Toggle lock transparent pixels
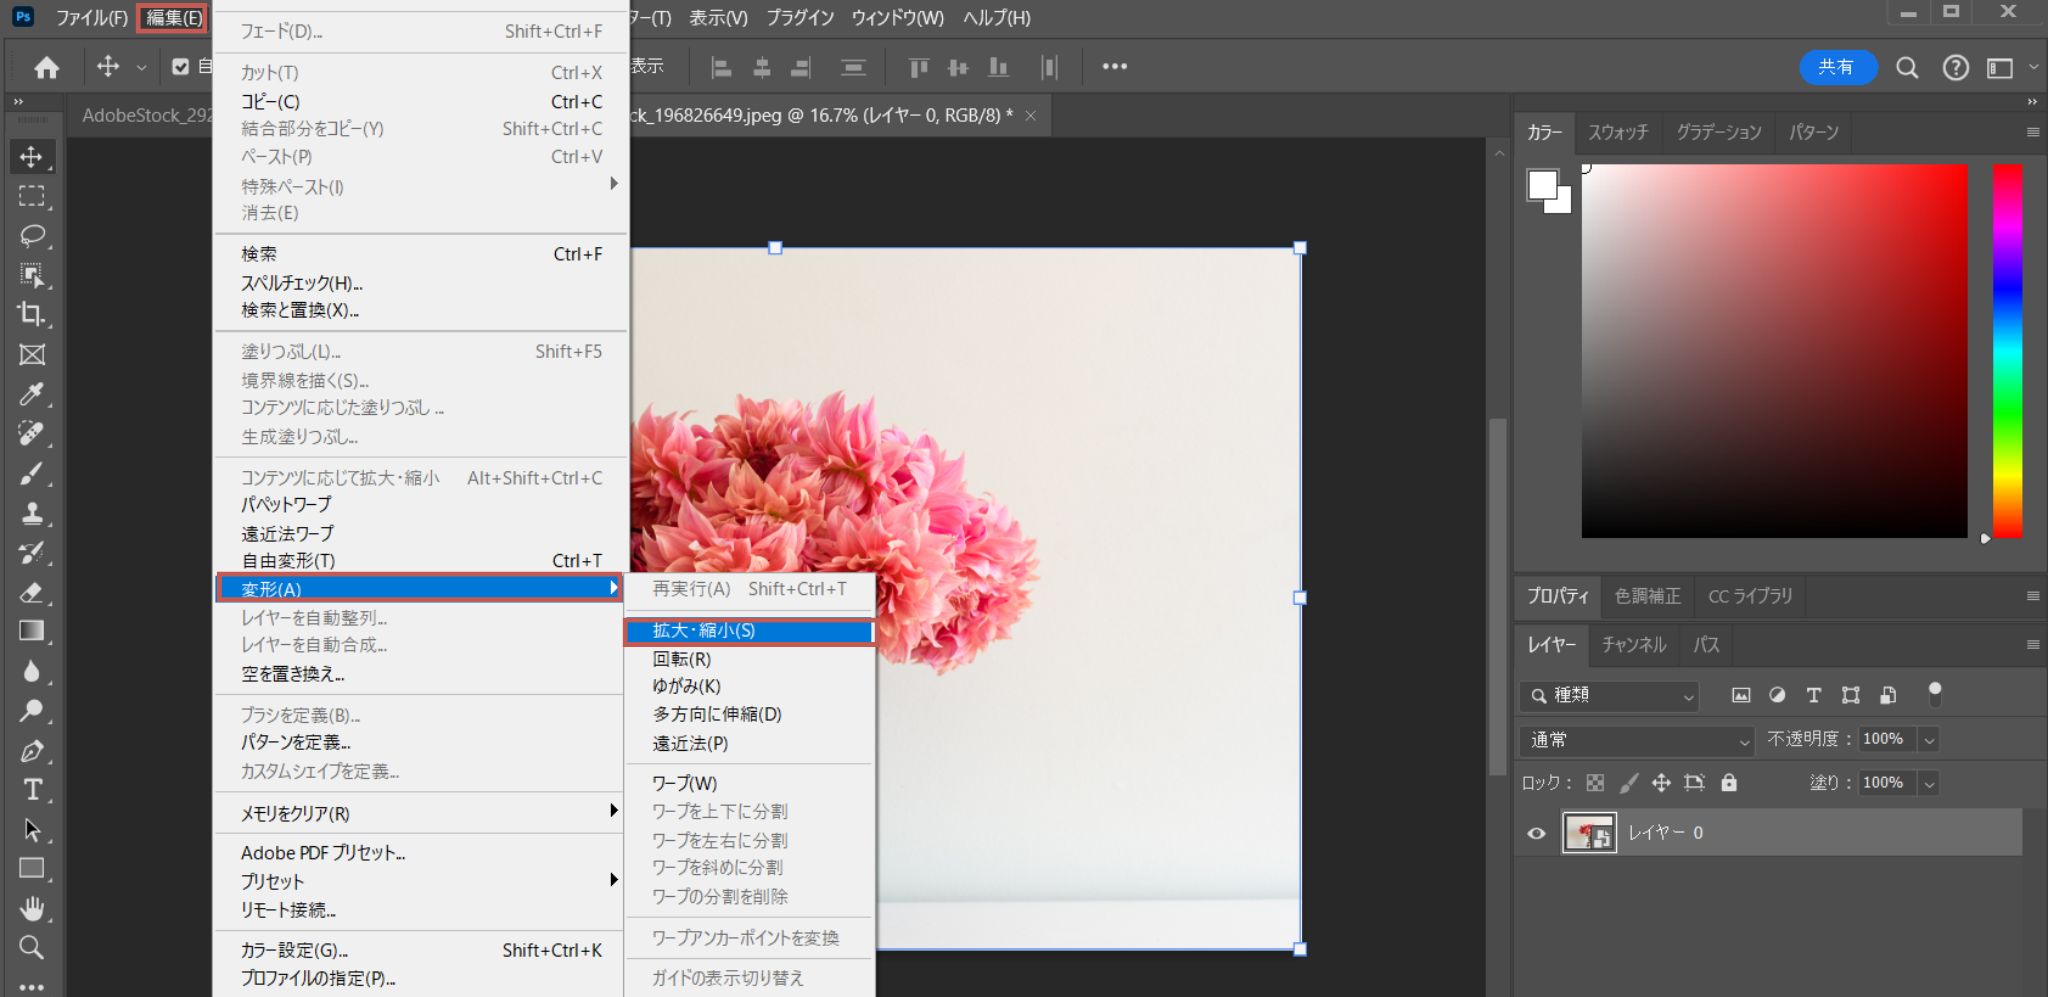 click(x=1595, y=783)
